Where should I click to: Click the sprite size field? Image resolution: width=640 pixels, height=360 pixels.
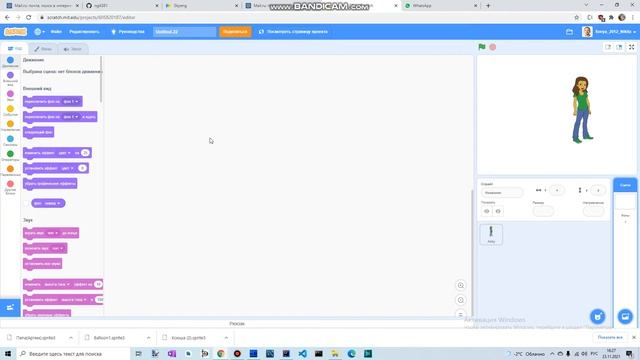[543, 211]
